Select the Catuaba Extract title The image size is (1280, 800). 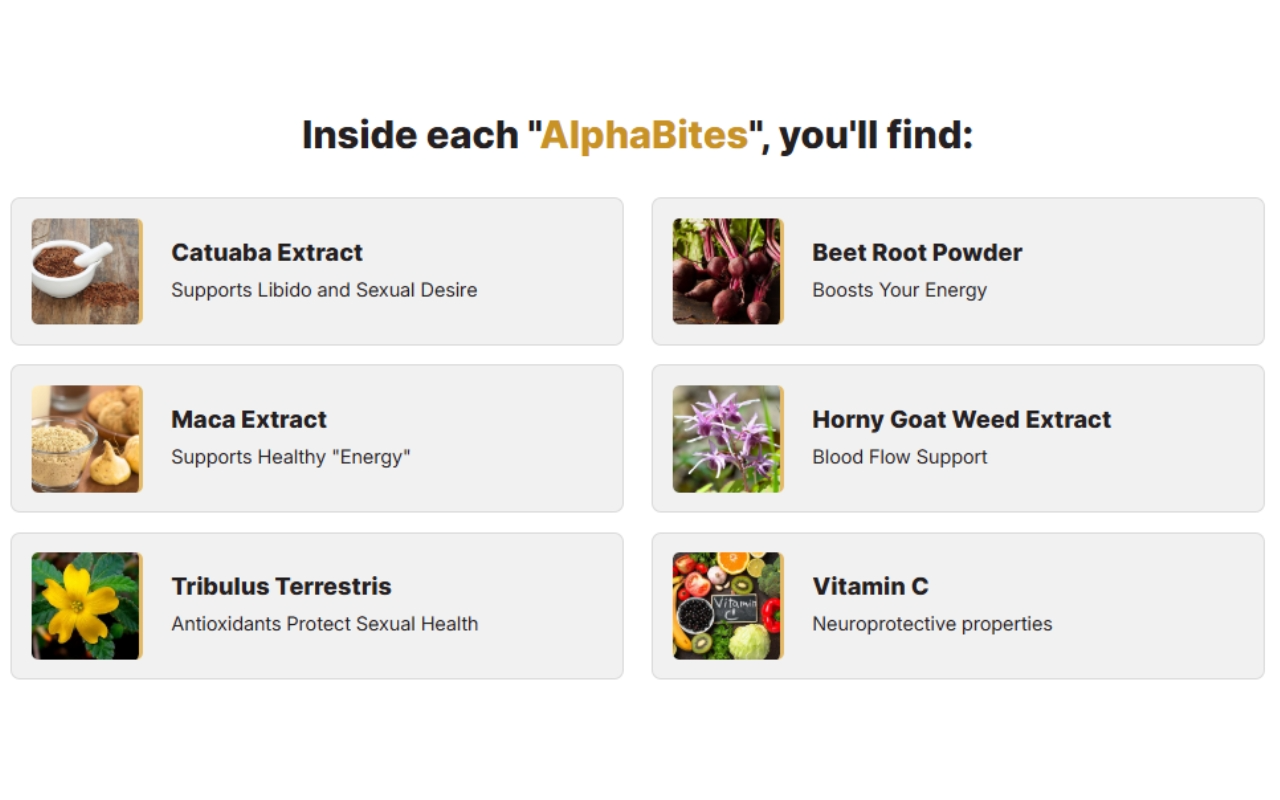[267, 252]
